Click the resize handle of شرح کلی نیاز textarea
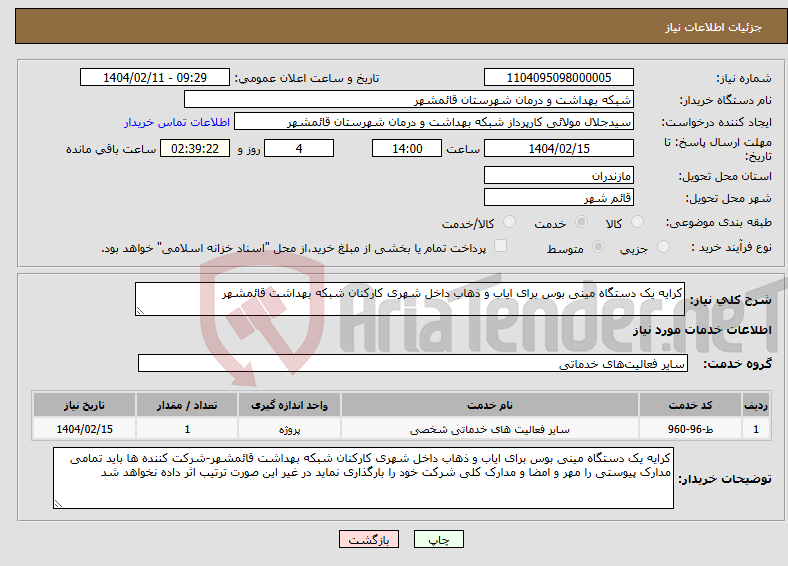The image size is (788, 566). [140, 311]
